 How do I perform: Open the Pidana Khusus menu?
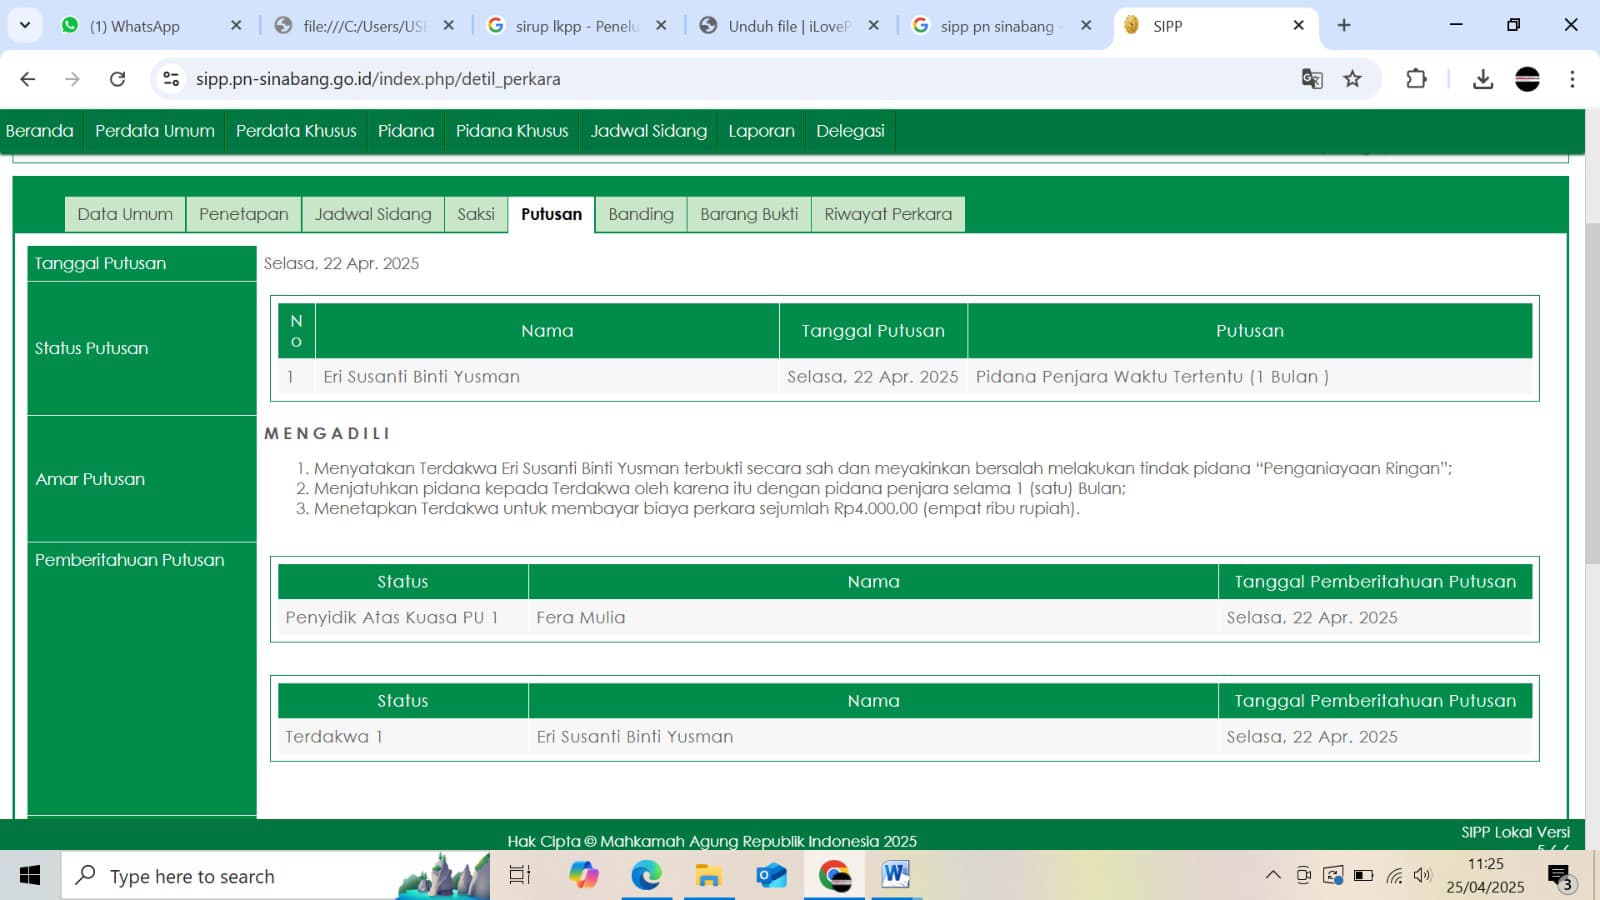pos(511,131)
